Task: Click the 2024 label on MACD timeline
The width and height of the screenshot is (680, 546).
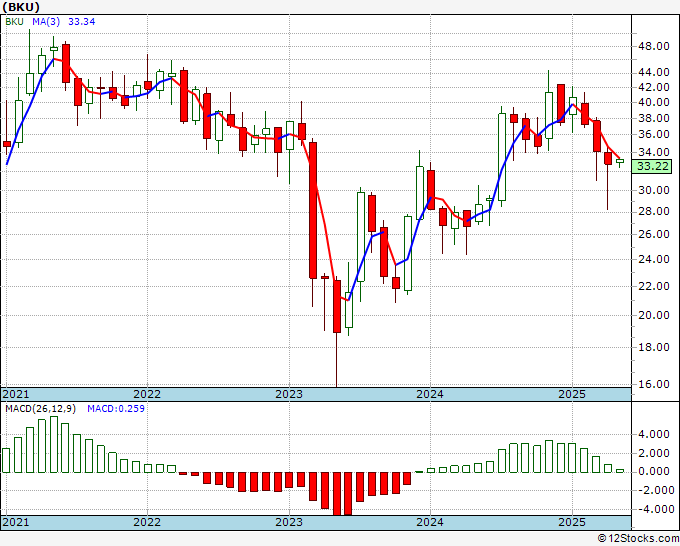Action: 430,522
